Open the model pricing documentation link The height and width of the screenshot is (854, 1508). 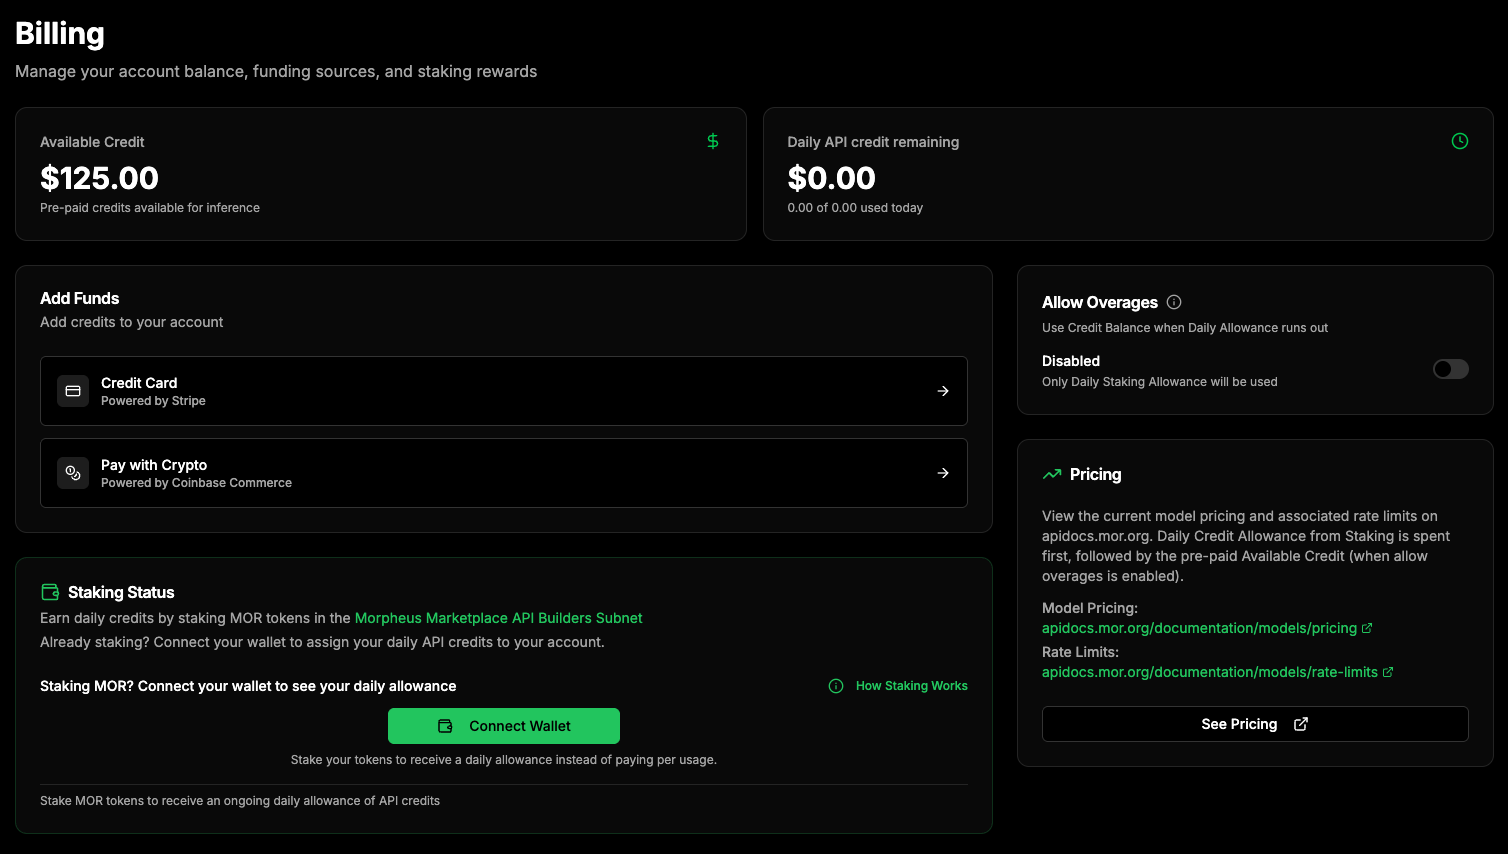(1200, 628)
